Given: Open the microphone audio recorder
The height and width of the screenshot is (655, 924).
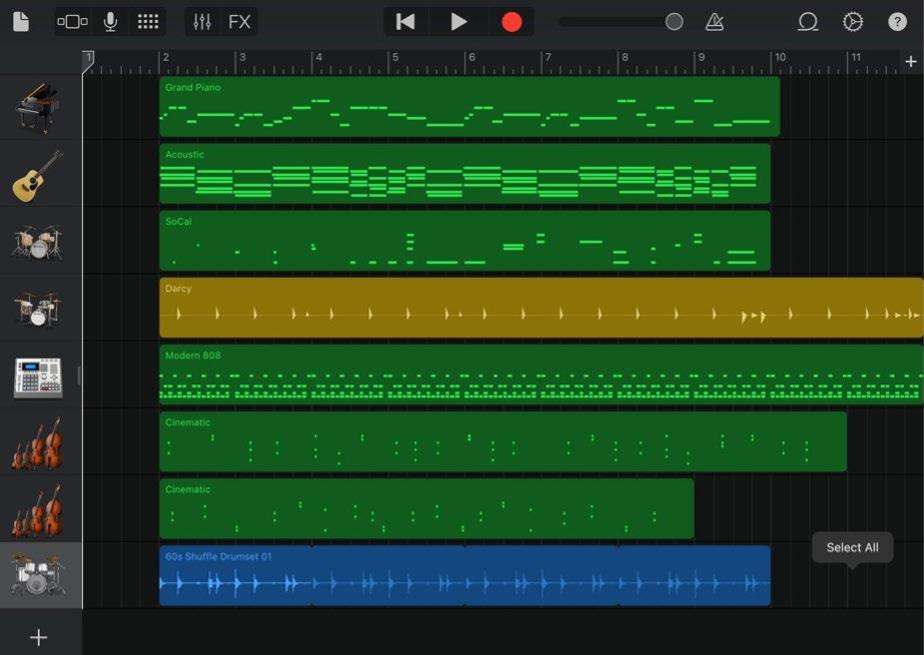Looking at the screenshot, I should coord(110,22).
